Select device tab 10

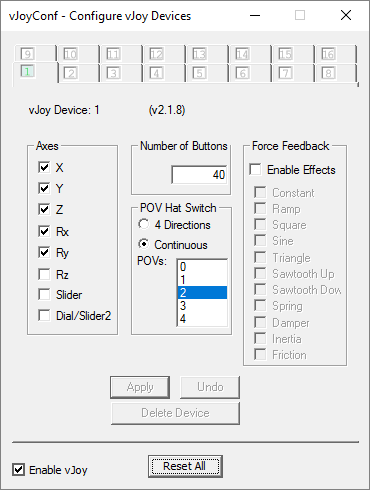tap(78, 54)
